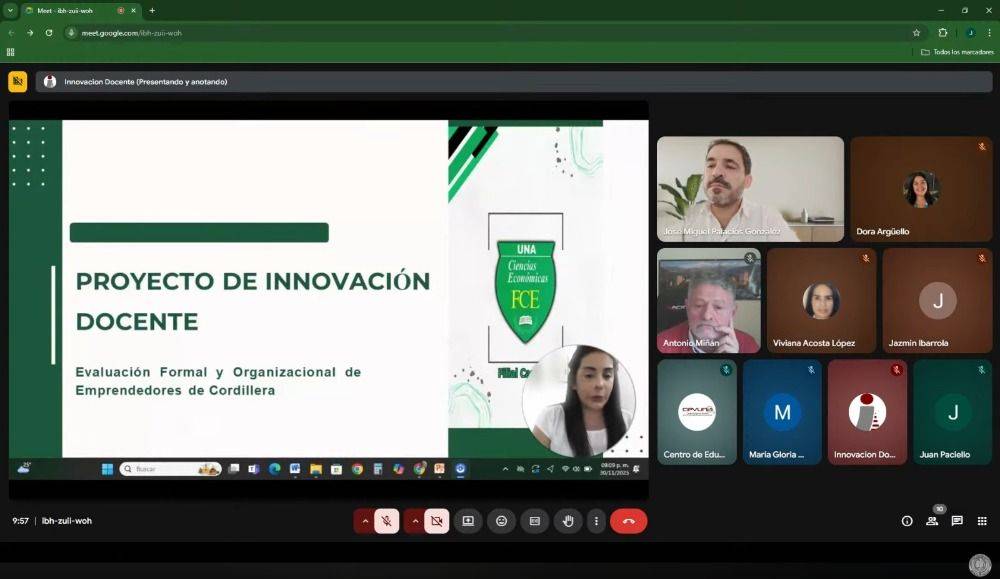Viewport: 1000px width, 579px height.
Task: Click José Miguel Palacios González video tile
Action: point(750,189)
